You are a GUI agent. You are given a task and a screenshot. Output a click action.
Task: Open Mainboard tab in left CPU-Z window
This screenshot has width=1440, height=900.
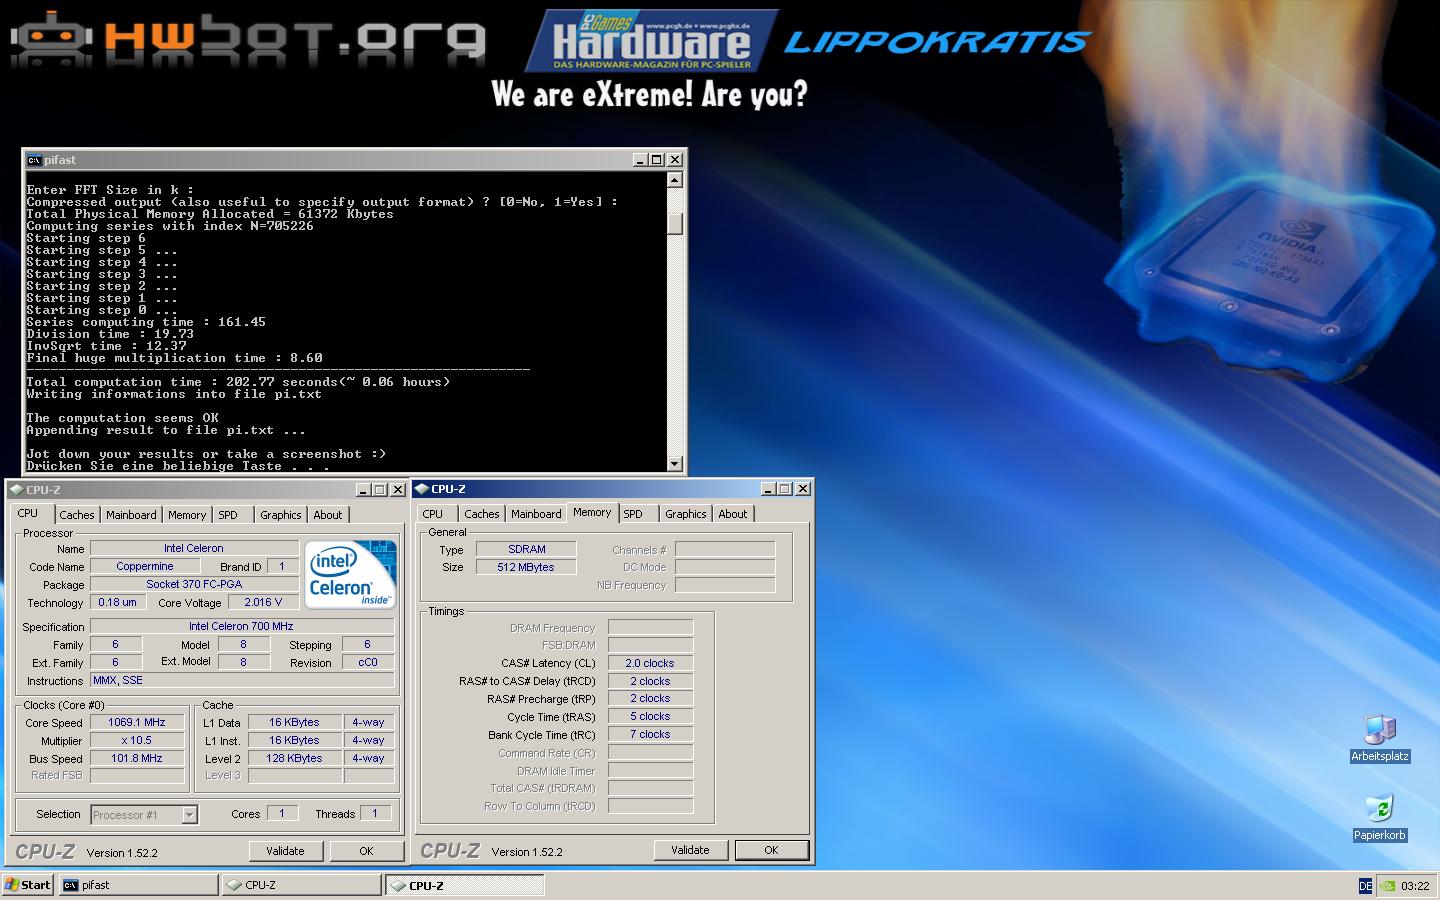[131, 515]
